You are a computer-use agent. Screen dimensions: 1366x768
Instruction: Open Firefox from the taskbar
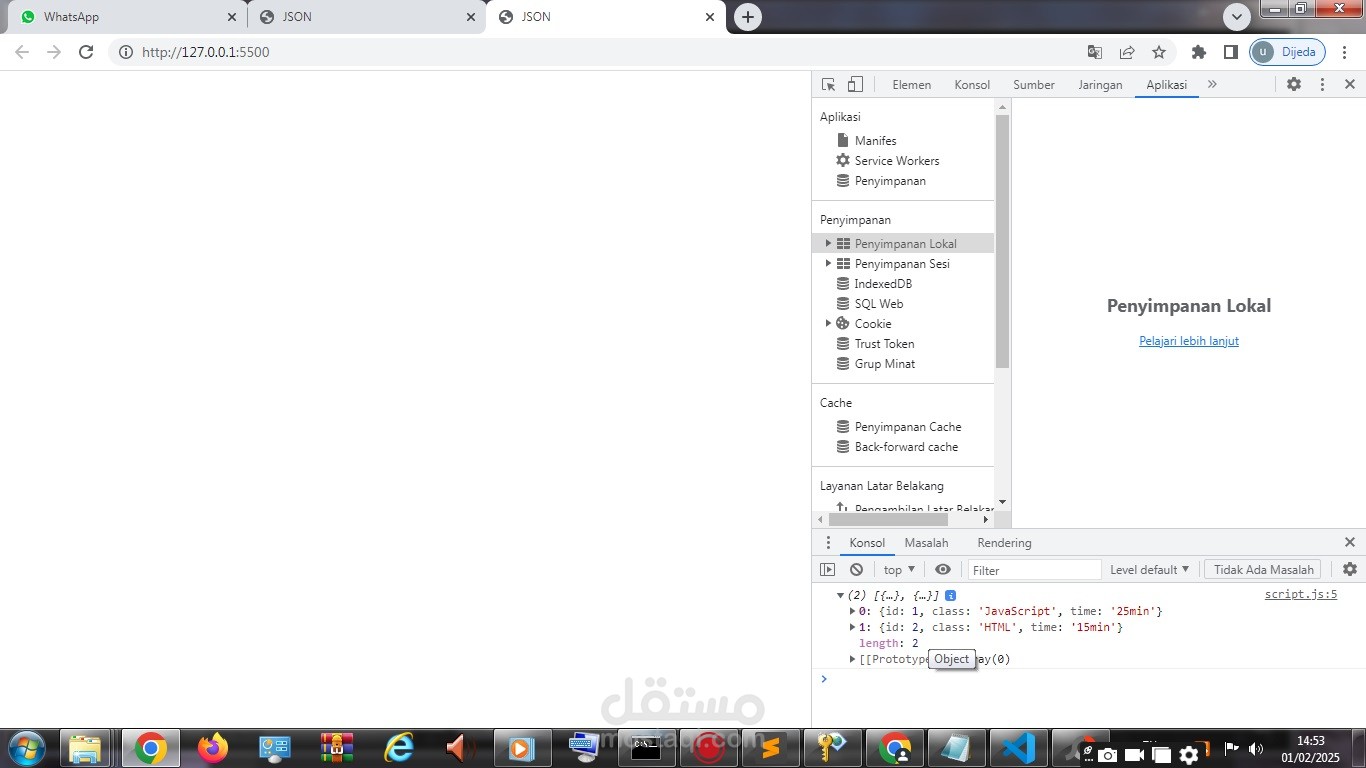point(212,748)
